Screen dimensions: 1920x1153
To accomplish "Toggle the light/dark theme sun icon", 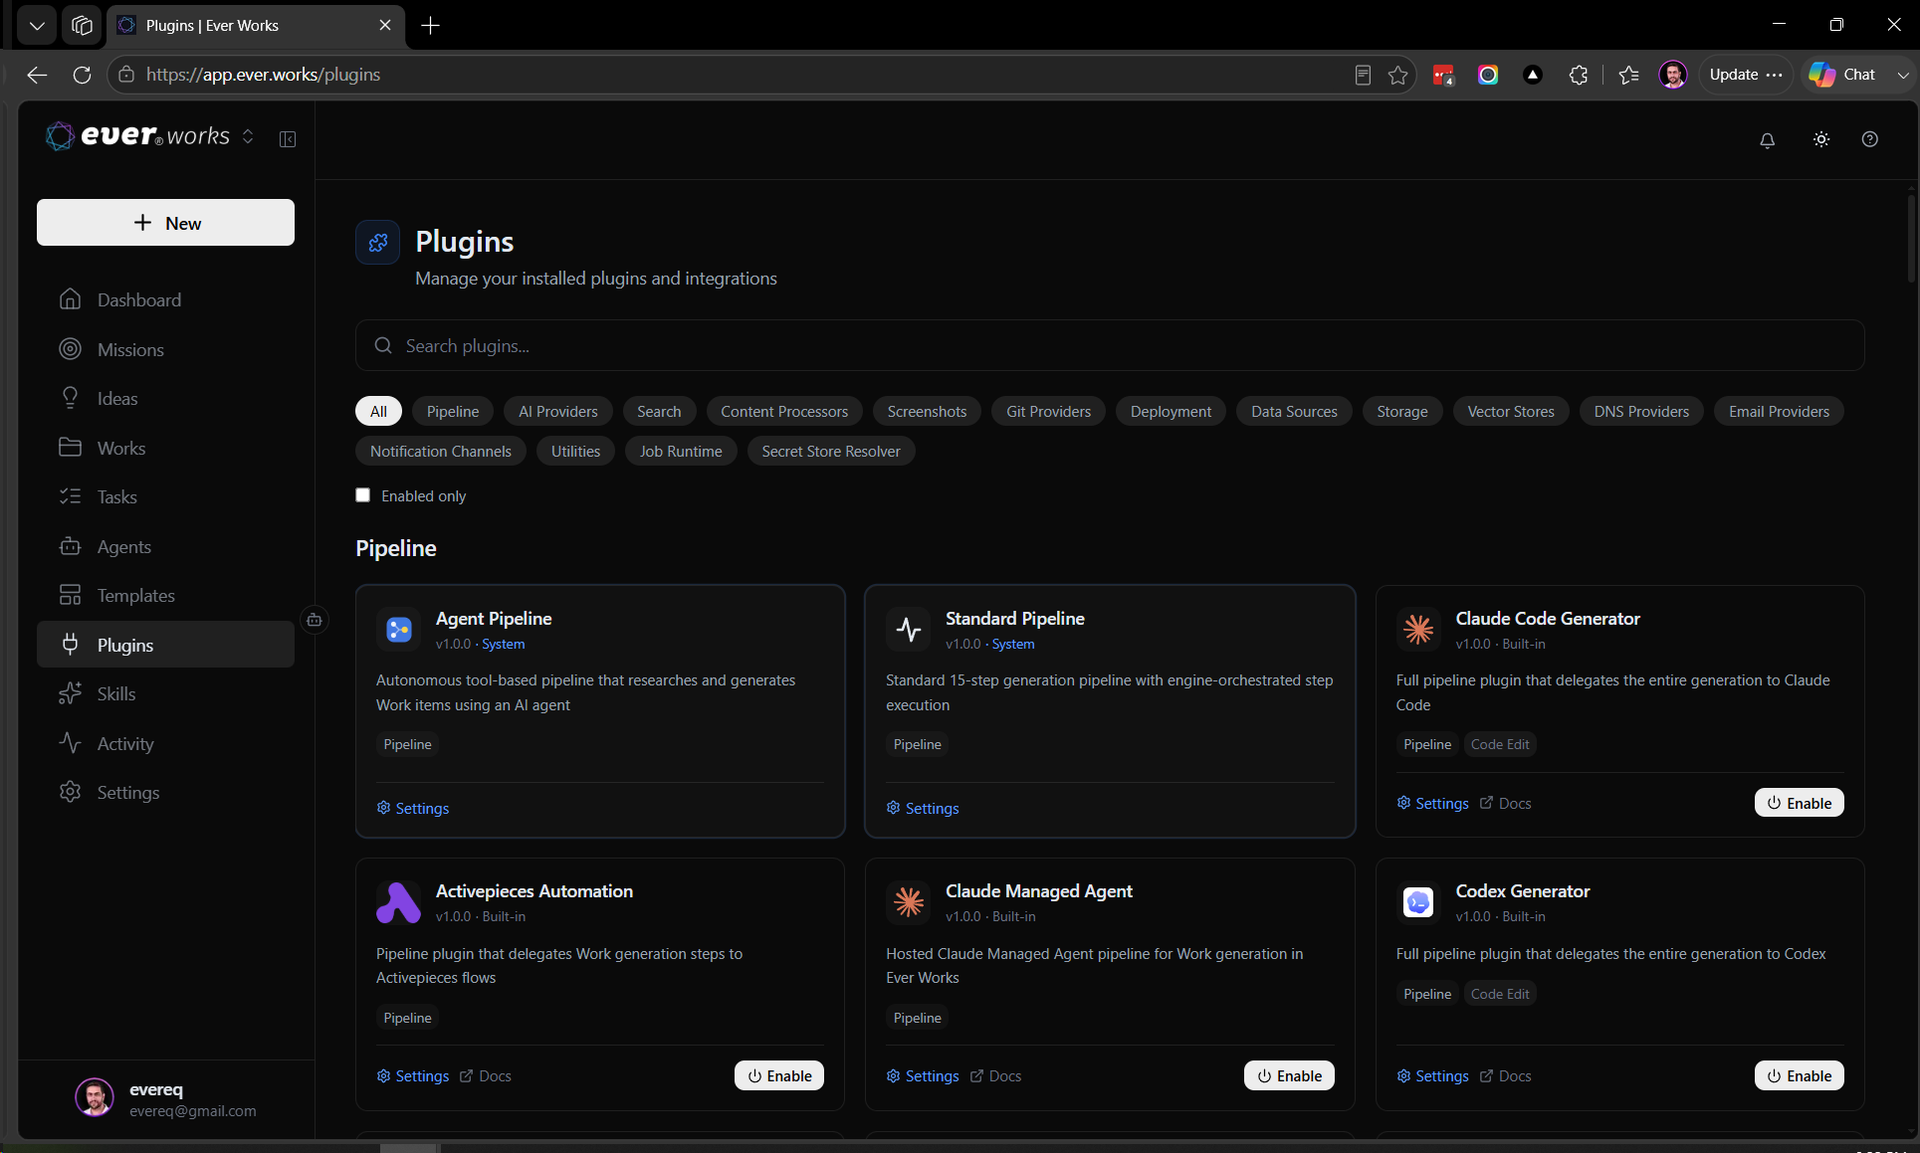I will [x=1821, y=140].
